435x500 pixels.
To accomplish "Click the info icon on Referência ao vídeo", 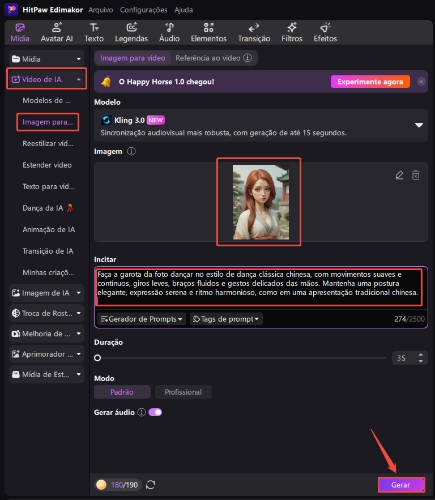I will 247,58.
